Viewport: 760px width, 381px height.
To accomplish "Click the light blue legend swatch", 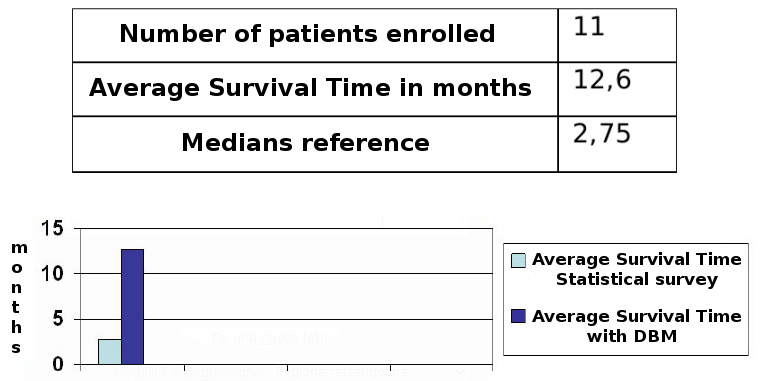I will click(x=518, y=260).
